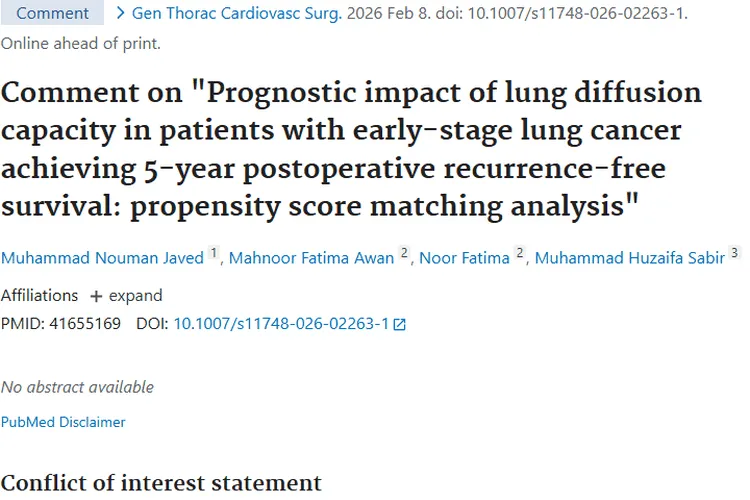
Task: Click the plus icon beside "expand"
Action: tap(96, 296)
